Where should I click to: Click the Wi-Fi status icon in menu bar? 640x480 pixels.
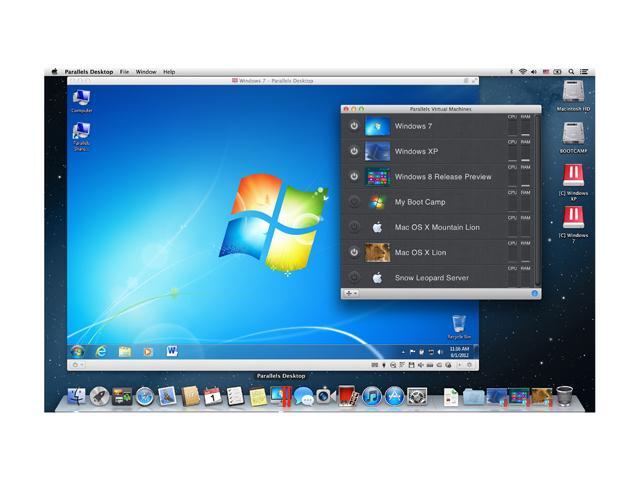(x=522, y=72)
